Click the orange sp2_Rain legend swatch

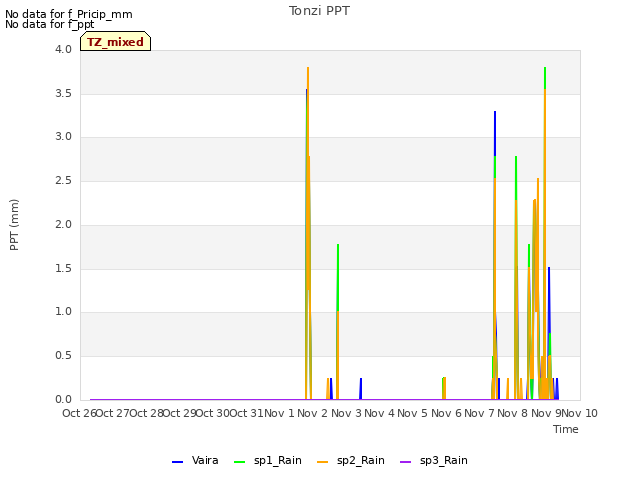[x=322, y=462]
